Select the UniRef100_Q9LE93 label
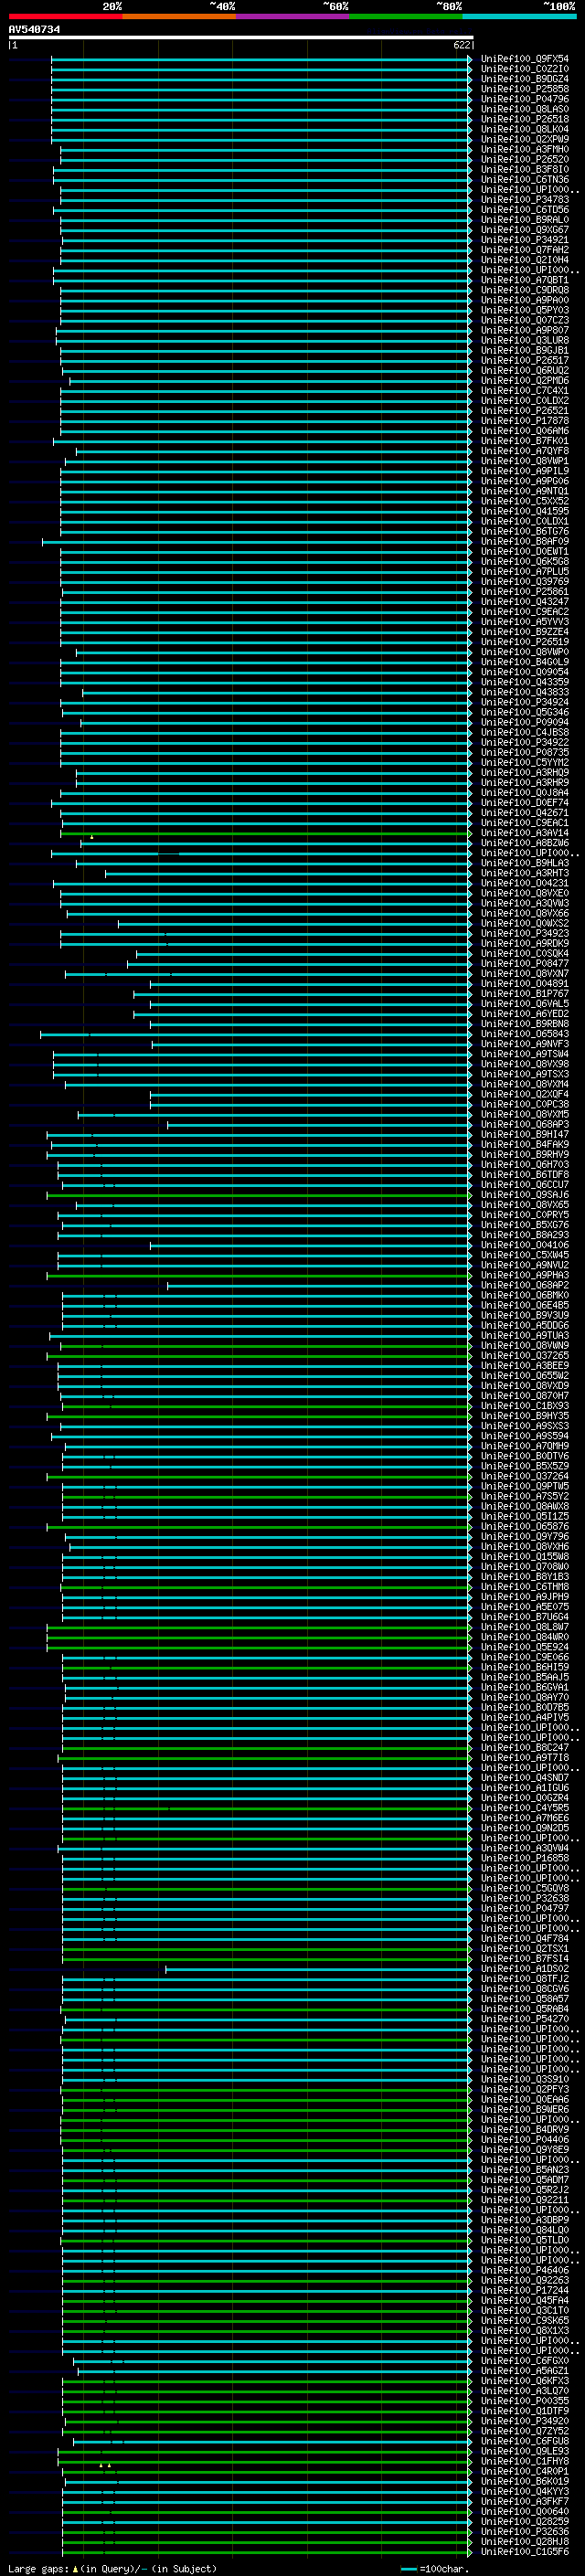 coord(524,2451)
